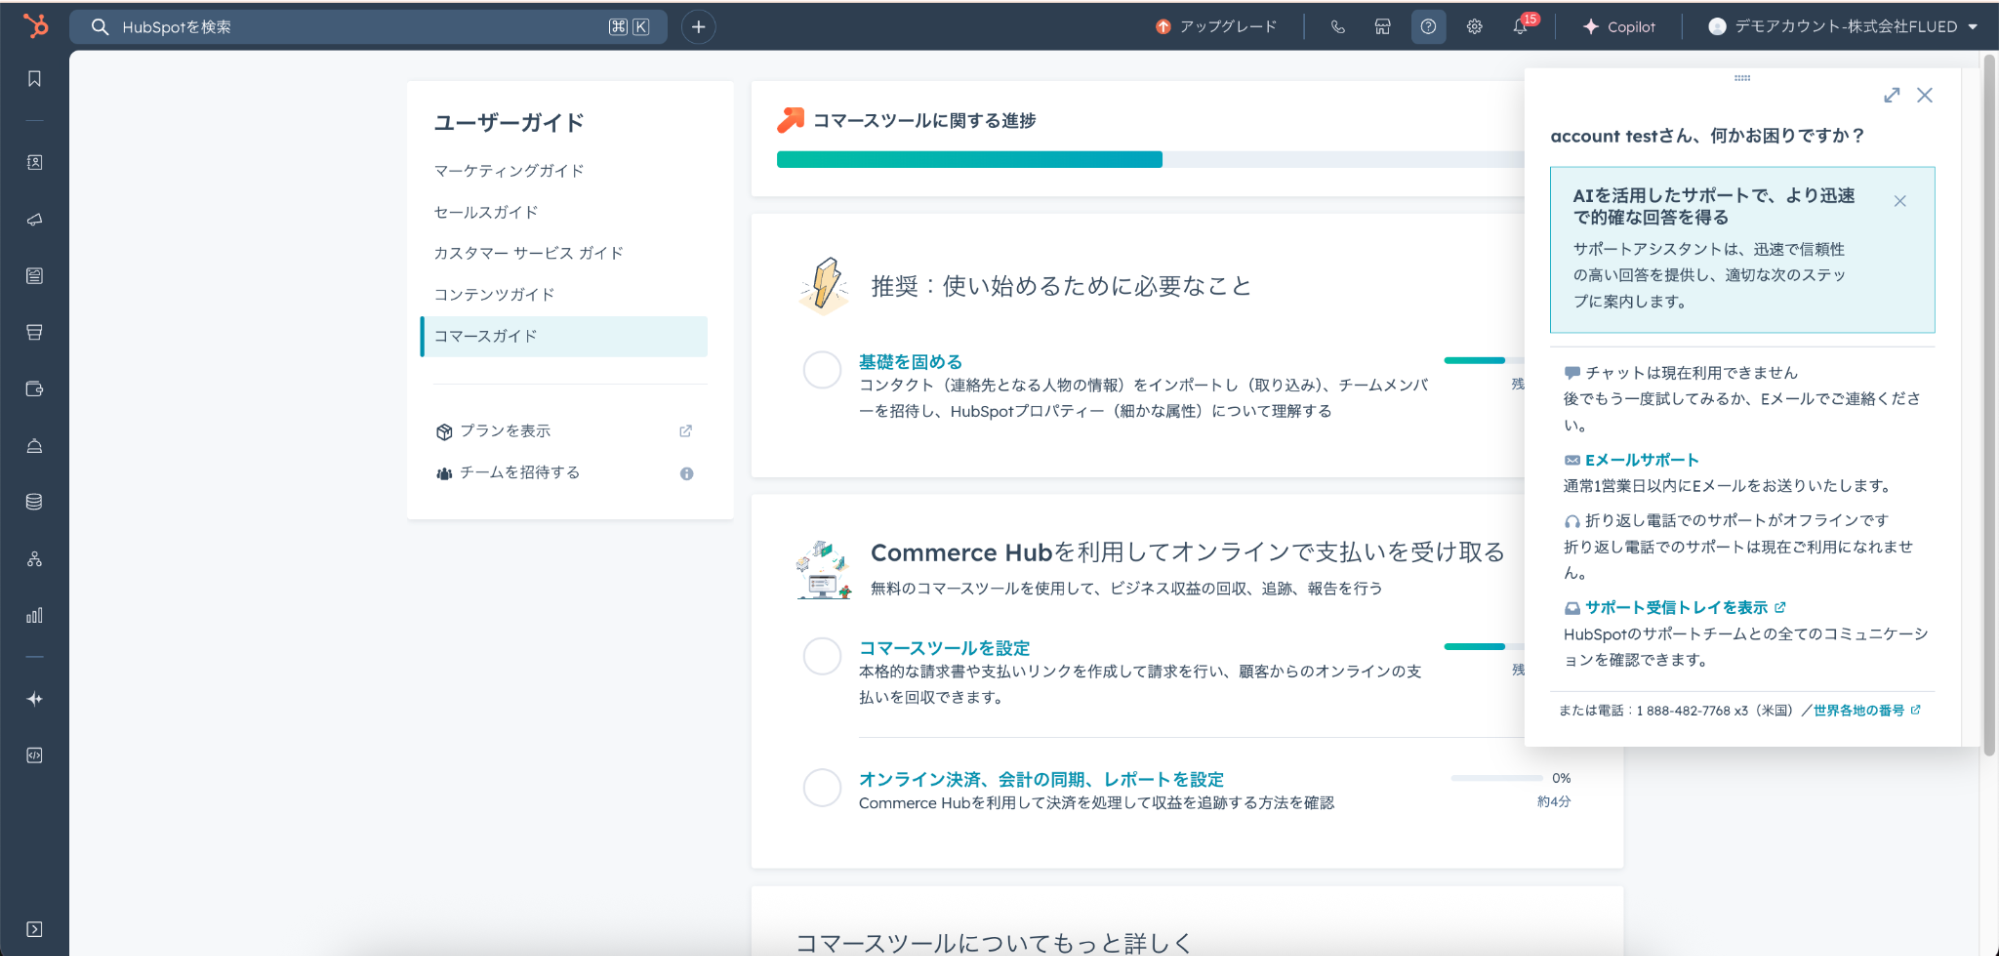Open the Breeze AI sparkle sidebar icon

point(34,699)
